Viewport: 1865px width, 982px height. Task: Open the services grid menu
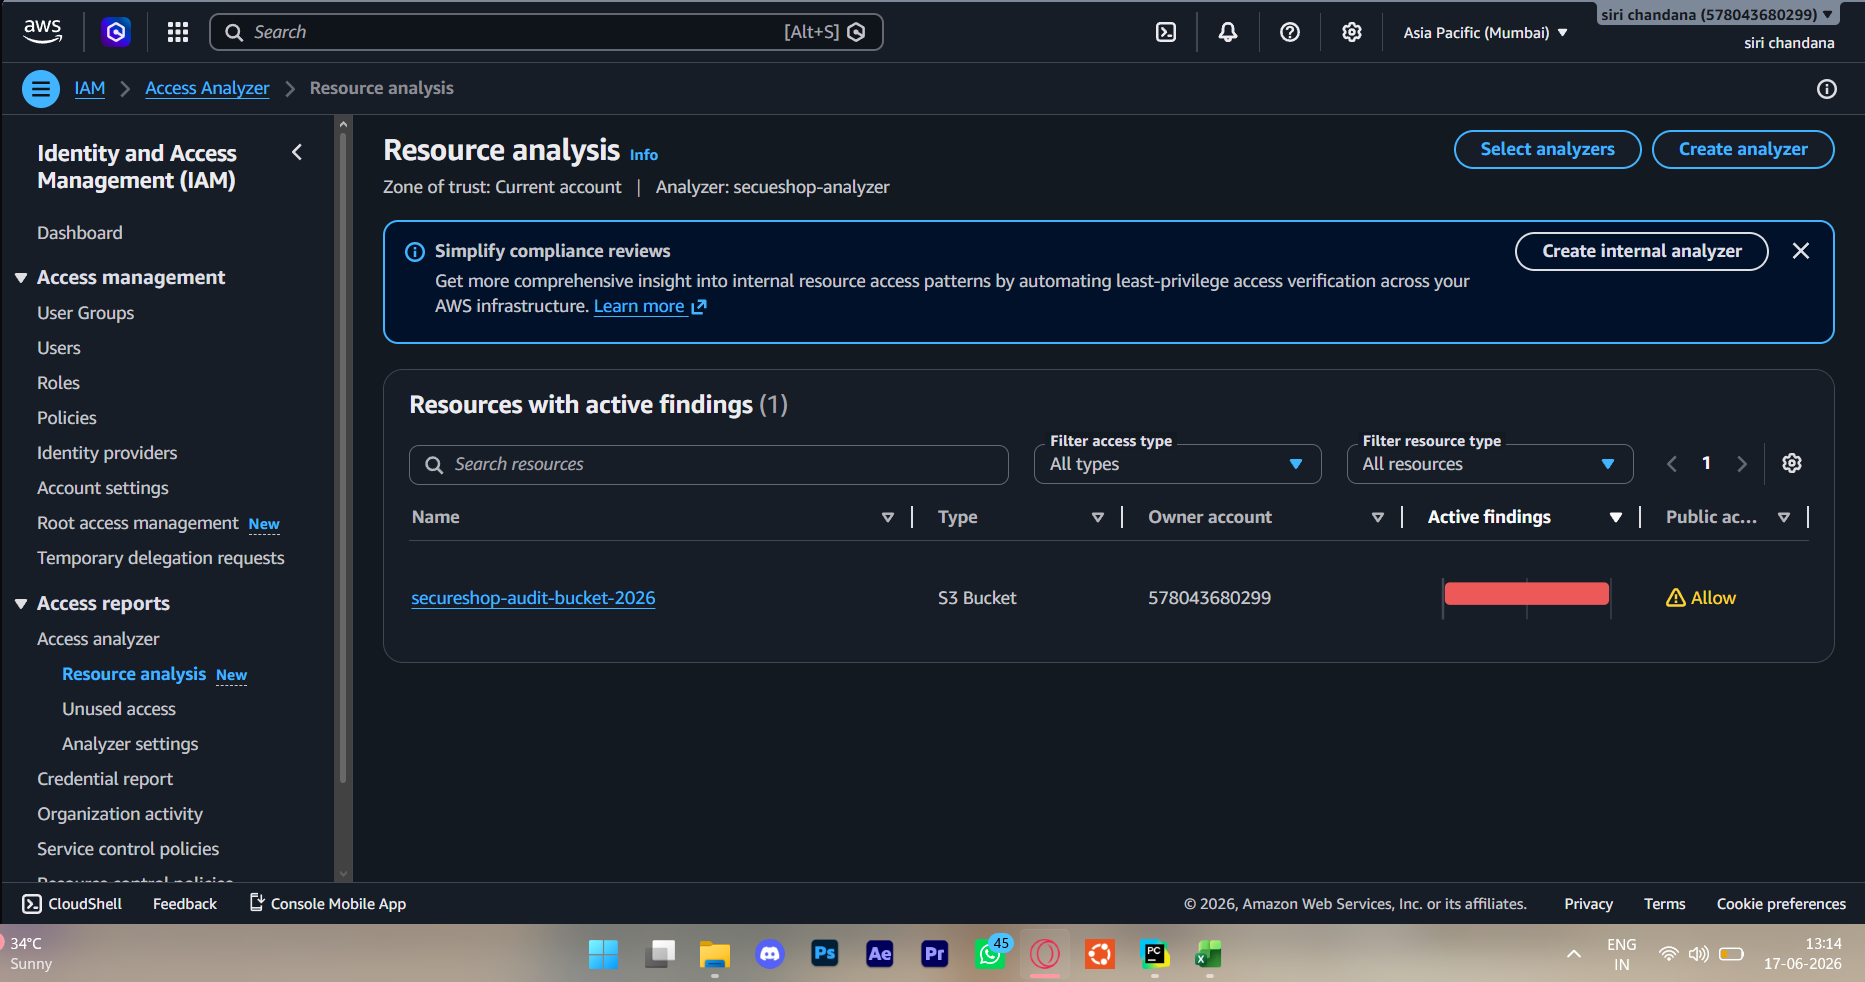point(178,32)
